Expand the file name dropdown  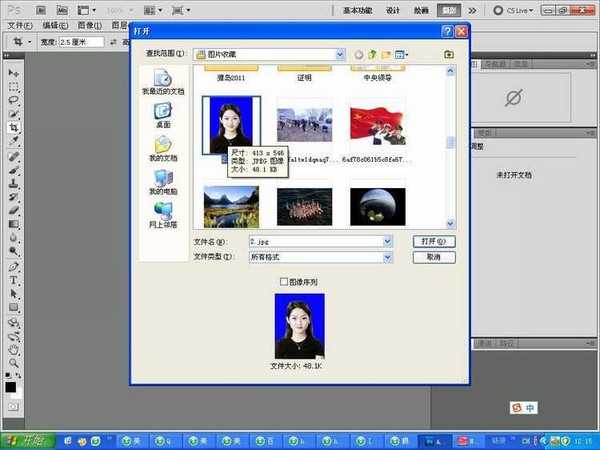pyautogui.click(x=387, y=242)
